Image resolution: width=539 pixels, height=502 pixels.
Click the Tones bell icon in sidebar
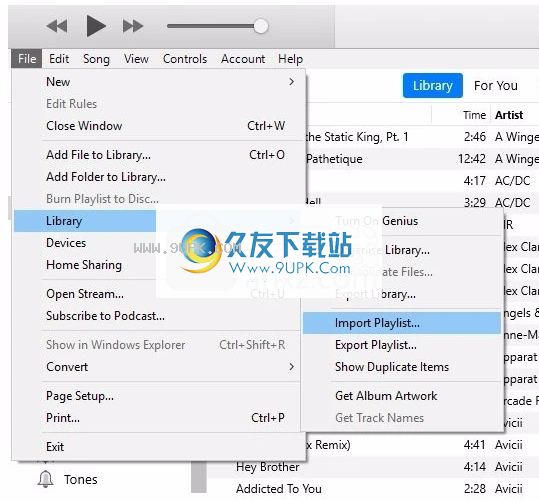(x=46, y=479)
